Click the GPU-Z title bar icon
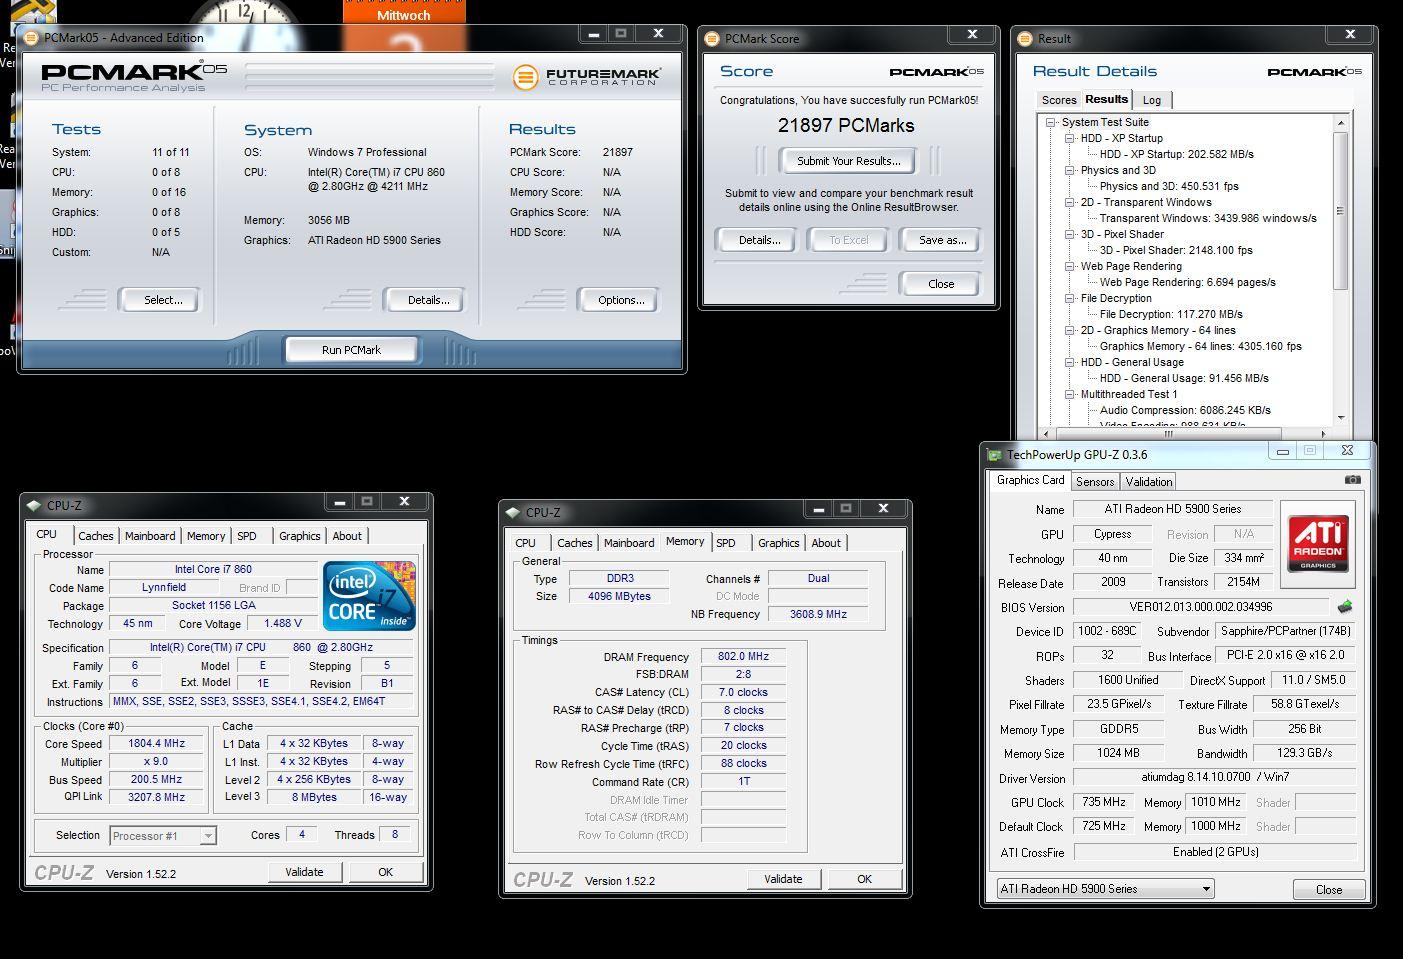This screenshot has height=959, width=1403. point(994,454)
